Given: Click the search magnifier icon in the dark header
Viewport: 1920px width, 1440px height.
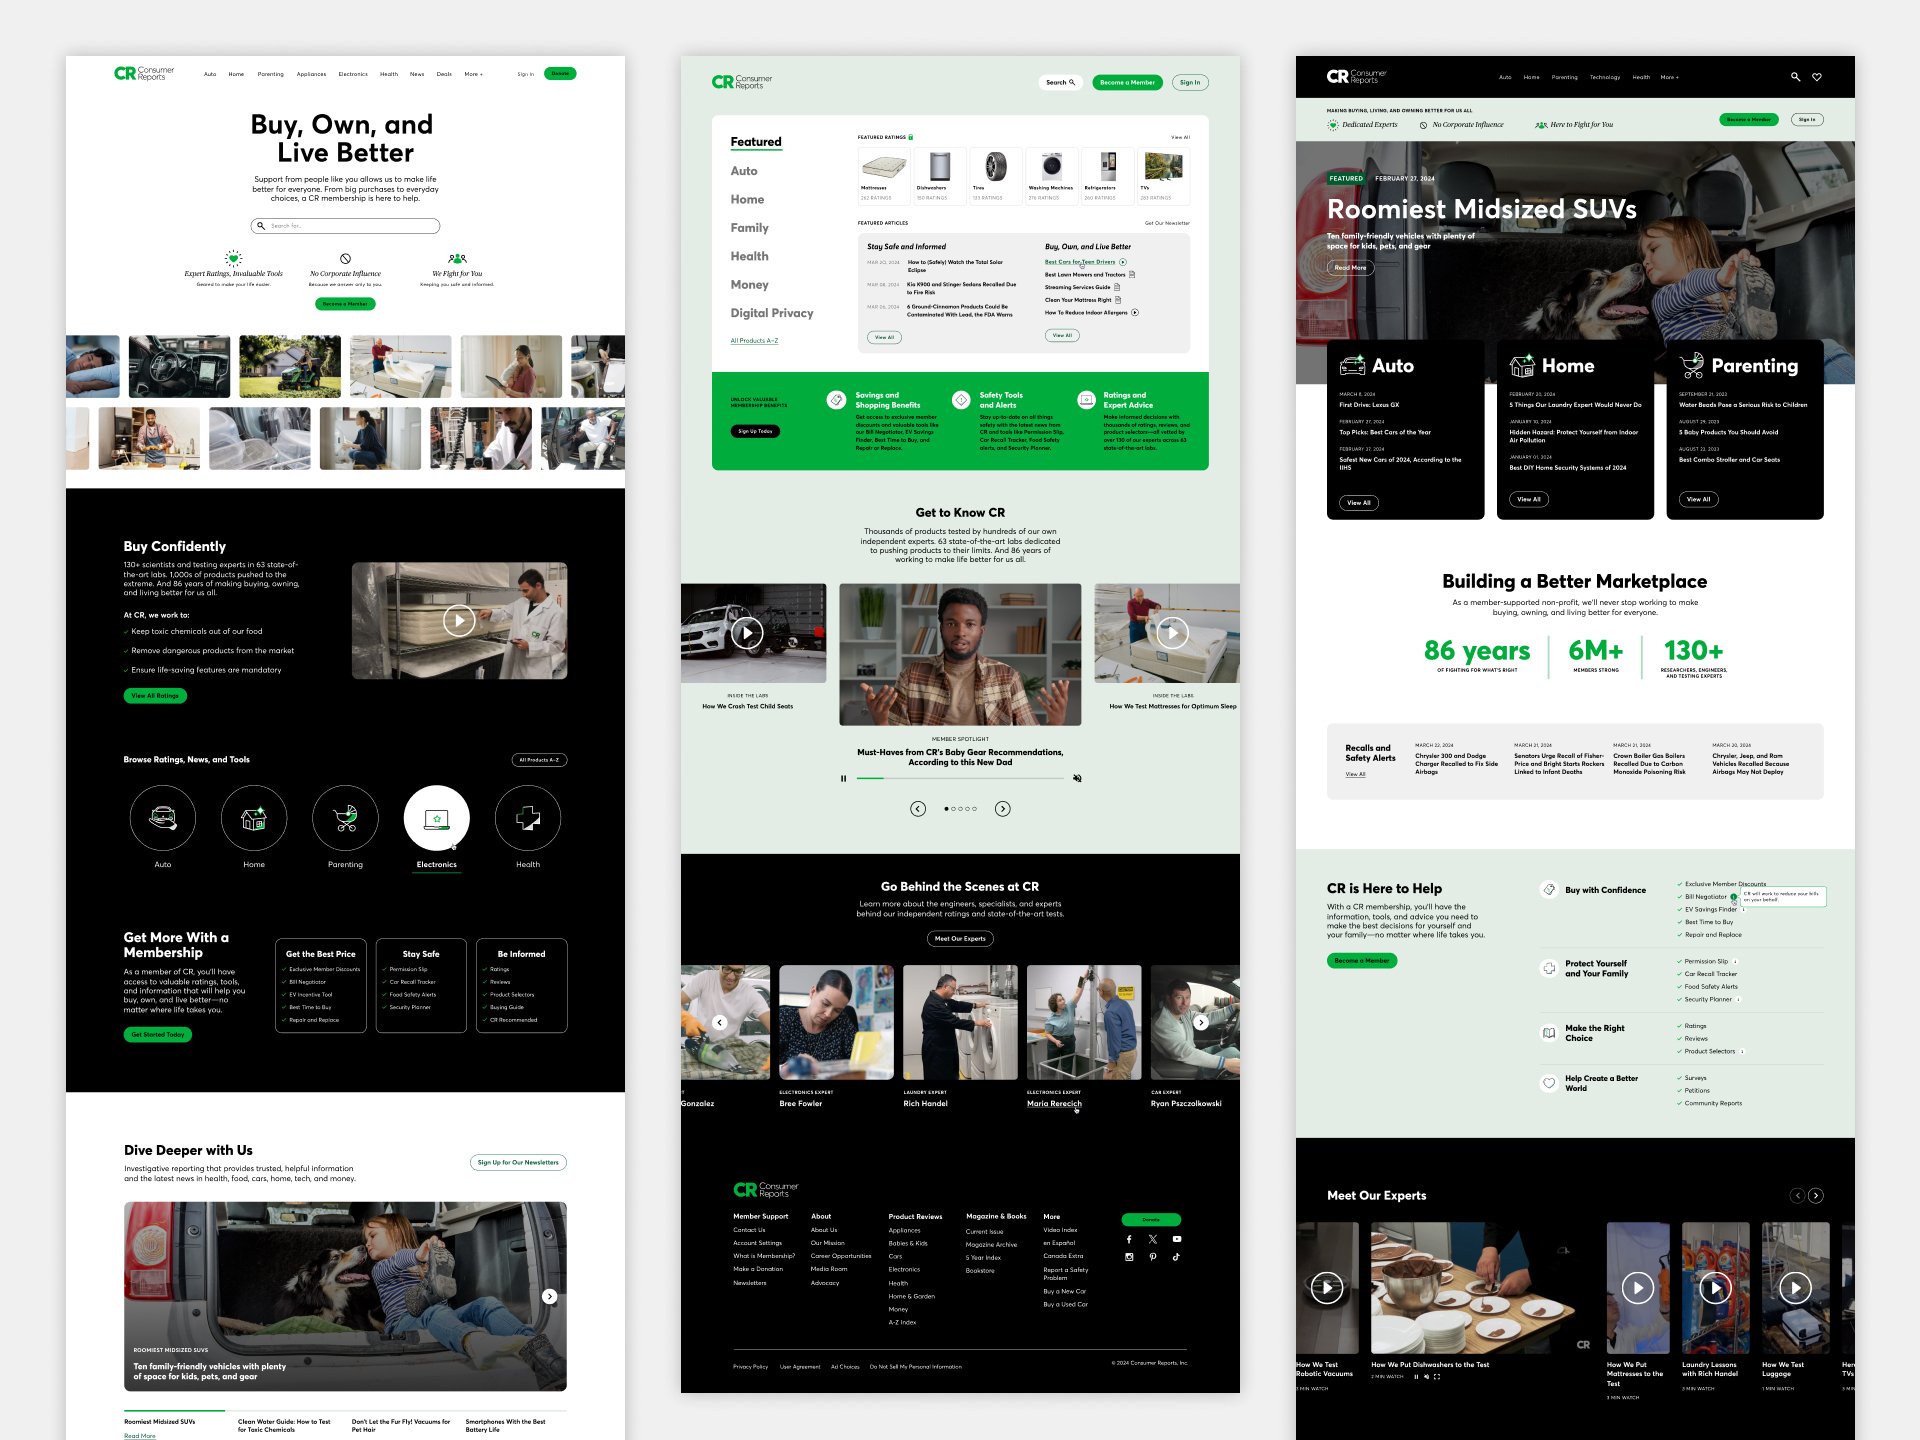Looking at the screenshot, I should [x=1796, y=76].
